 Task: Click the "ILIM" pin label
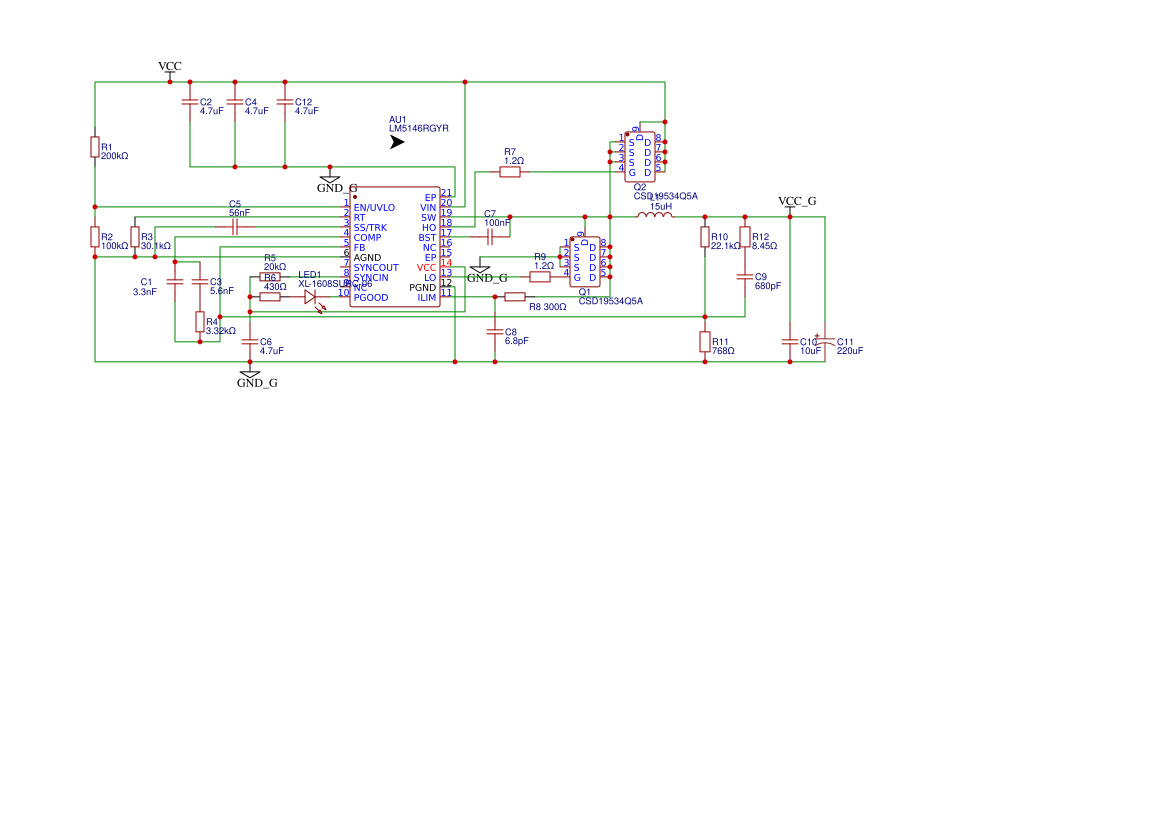426,297
